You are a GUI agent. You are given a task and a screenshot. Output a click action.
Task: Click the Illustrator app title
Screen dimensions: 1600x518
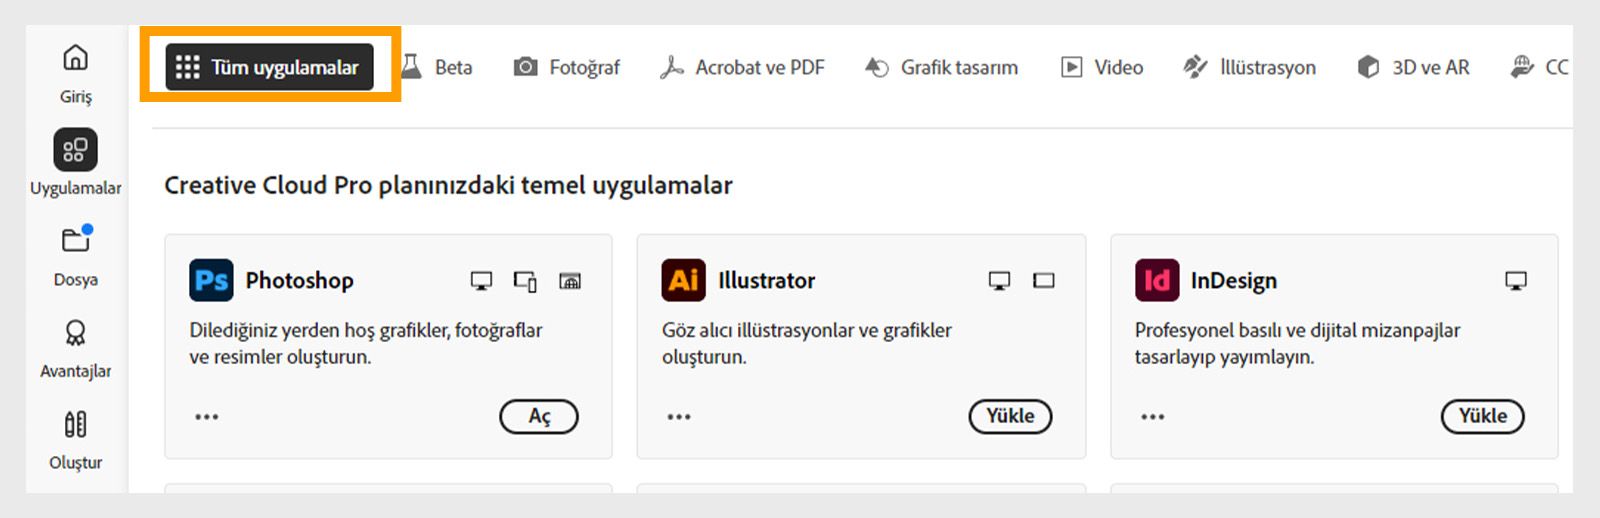[767, 281]
